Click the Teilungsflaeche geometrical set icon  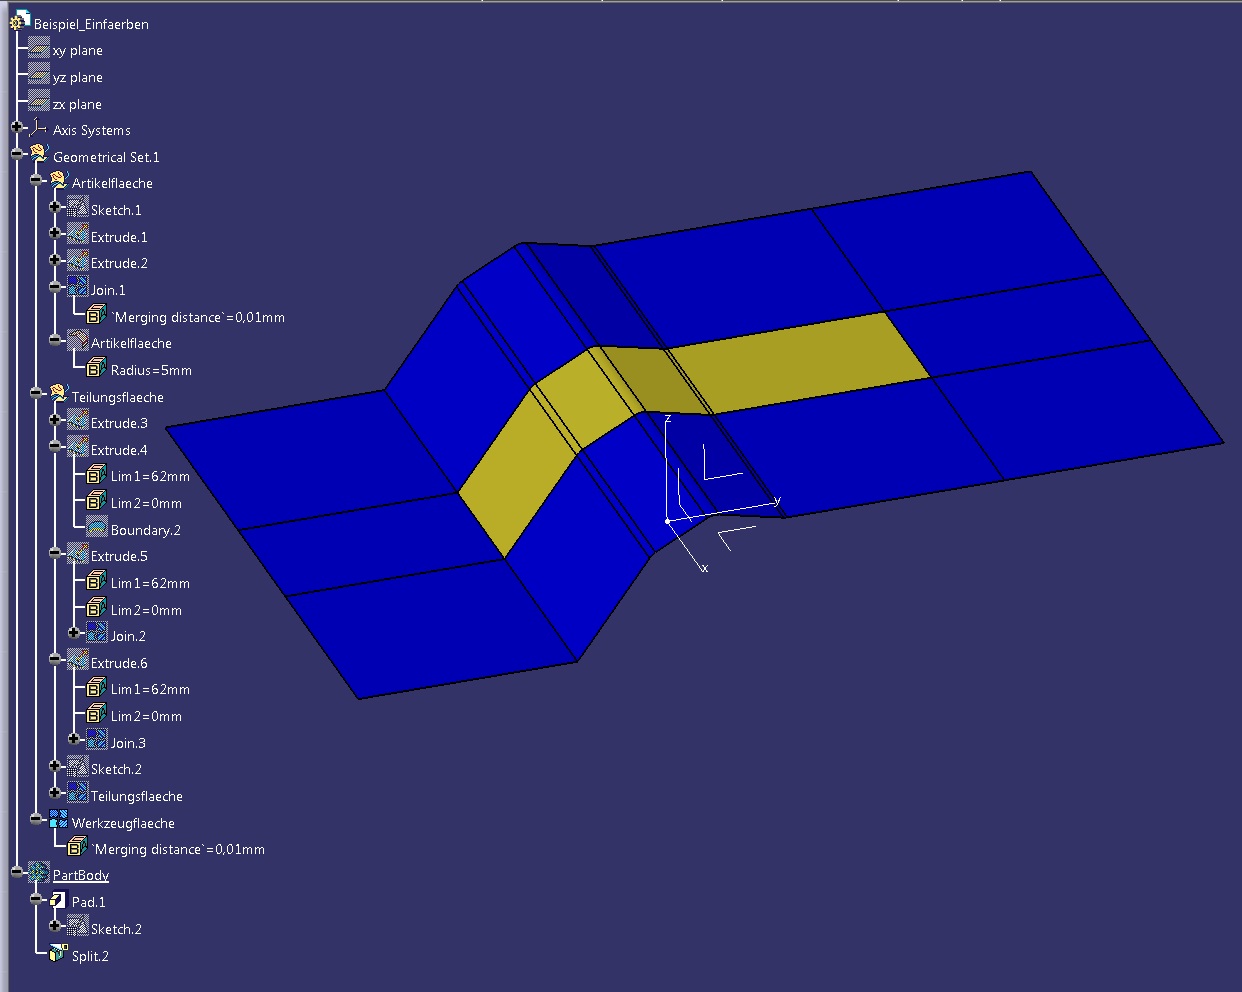coord(58,395)
